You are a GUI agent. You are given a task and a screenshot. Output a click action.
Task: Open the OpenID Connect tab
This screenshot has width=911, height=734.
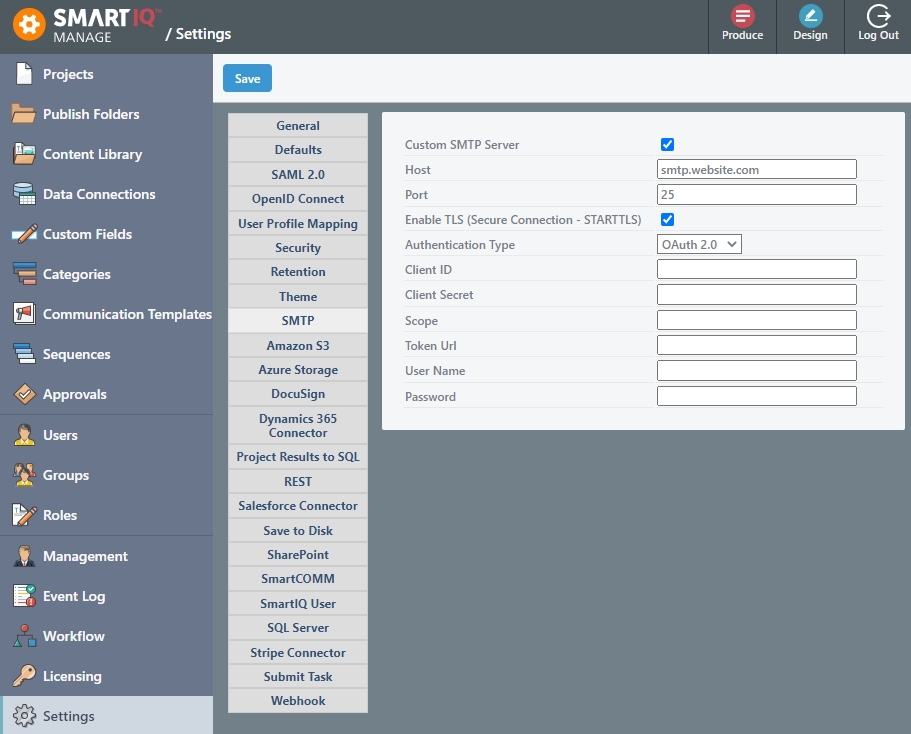(x=298, y=199)
